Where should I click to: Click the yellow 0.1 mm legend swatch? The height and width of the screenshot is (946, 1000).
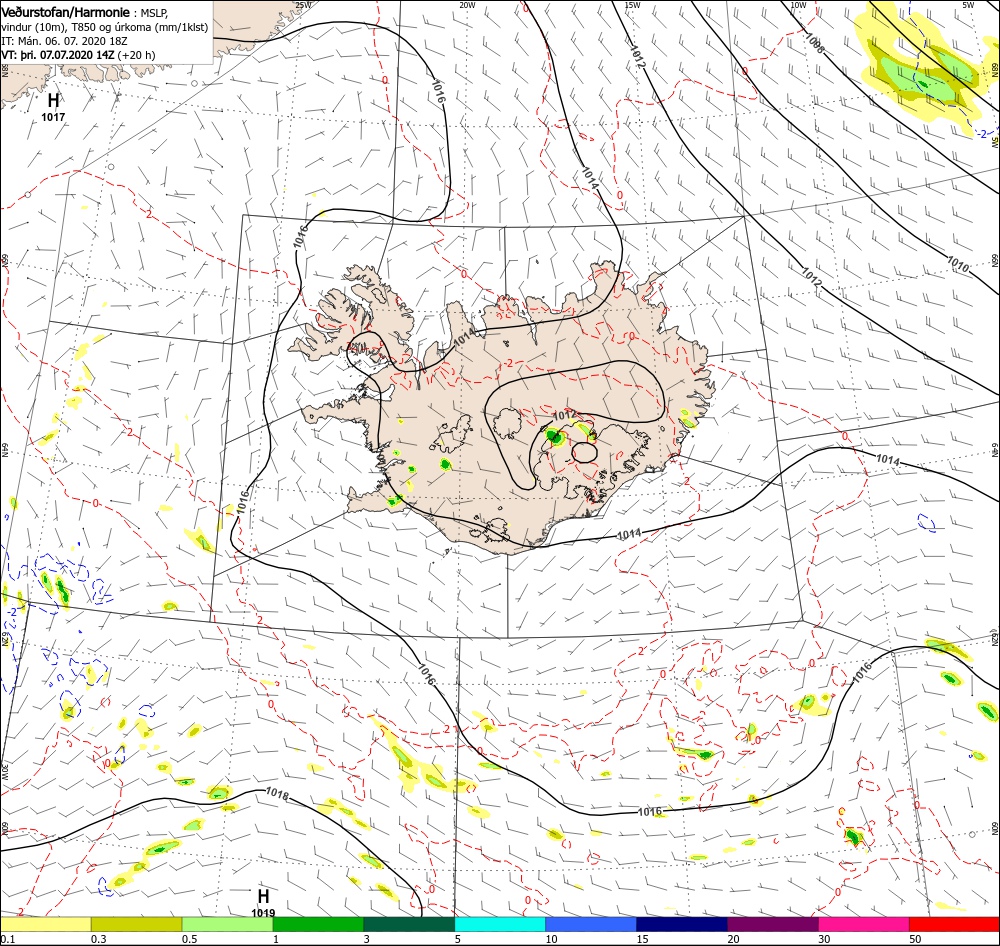[45, 924]
